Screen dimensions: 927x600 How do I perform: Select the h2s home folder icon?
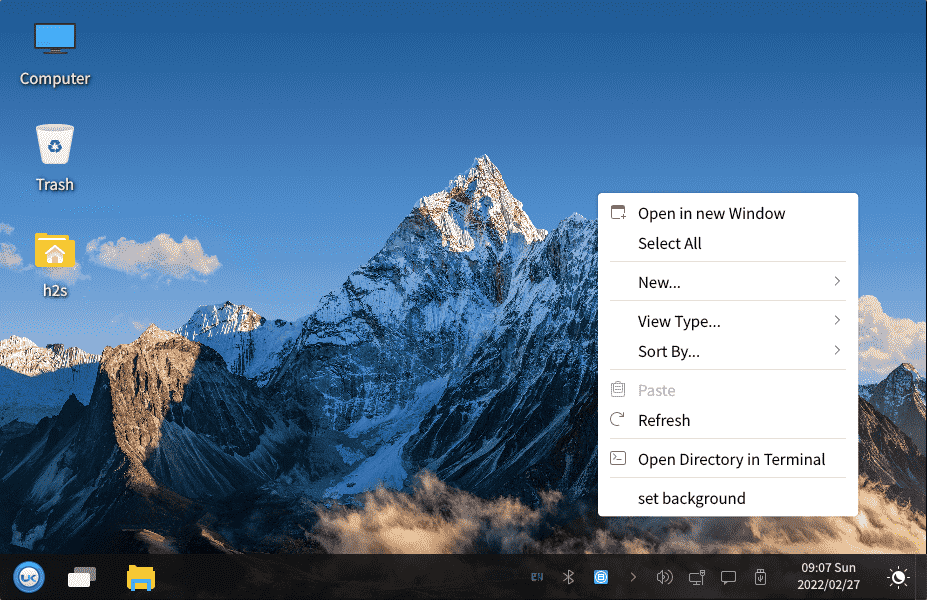pyautogui.click(x=54, y=265)
